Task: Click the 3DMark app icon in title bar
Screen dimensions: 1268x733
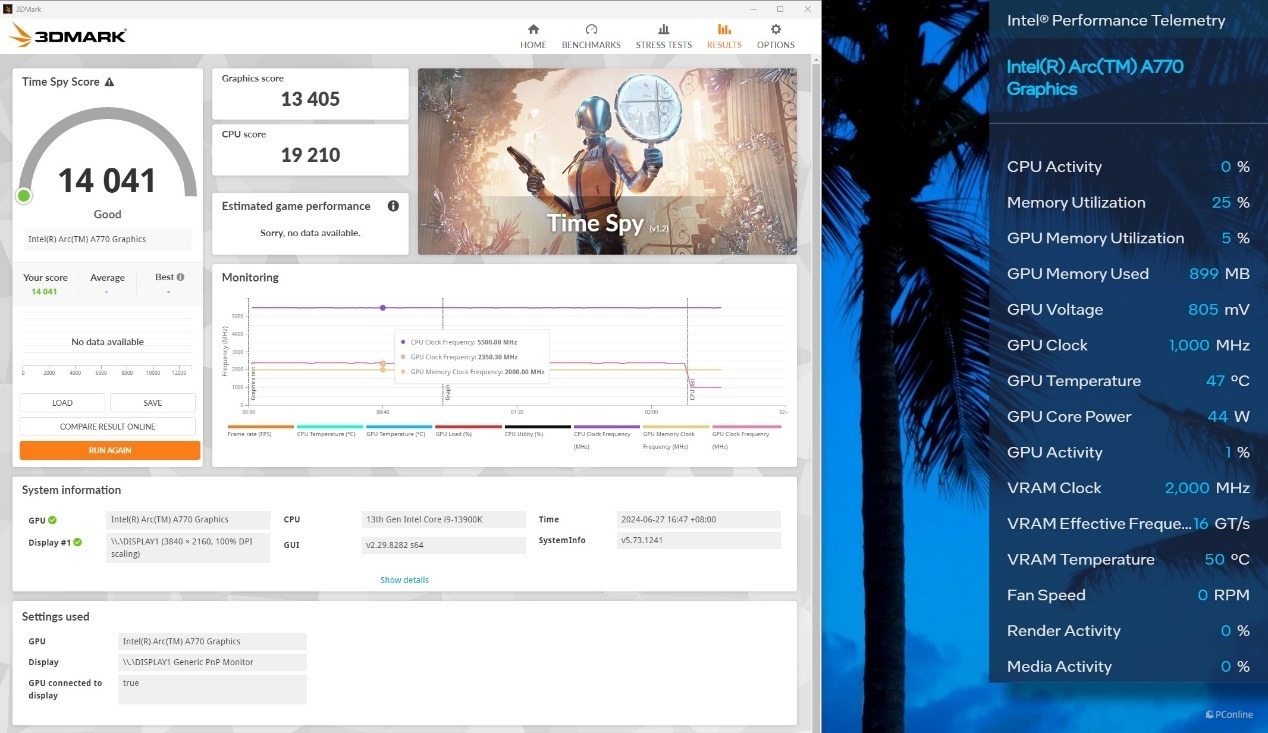Action: point(7,7)
